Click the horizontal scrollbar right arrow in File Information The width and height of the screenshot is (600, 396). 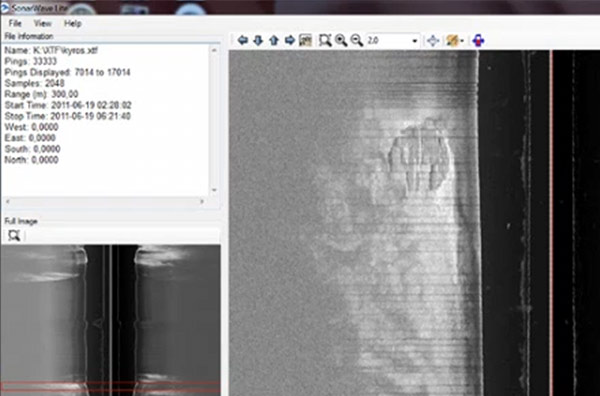click(x=202, y=202)
